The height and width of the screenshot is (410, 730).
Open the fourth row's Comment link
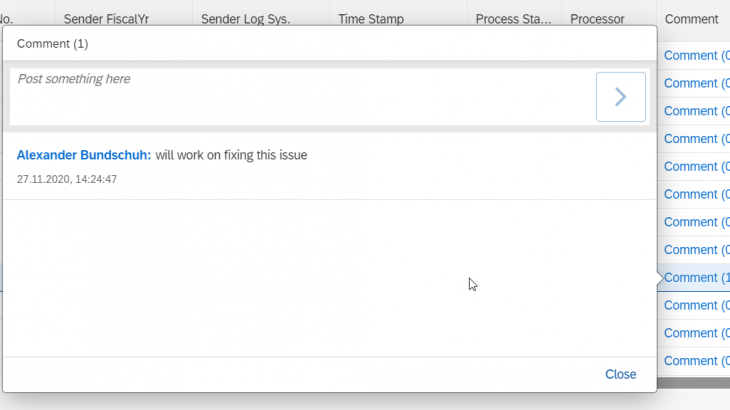tap(696, 139)
